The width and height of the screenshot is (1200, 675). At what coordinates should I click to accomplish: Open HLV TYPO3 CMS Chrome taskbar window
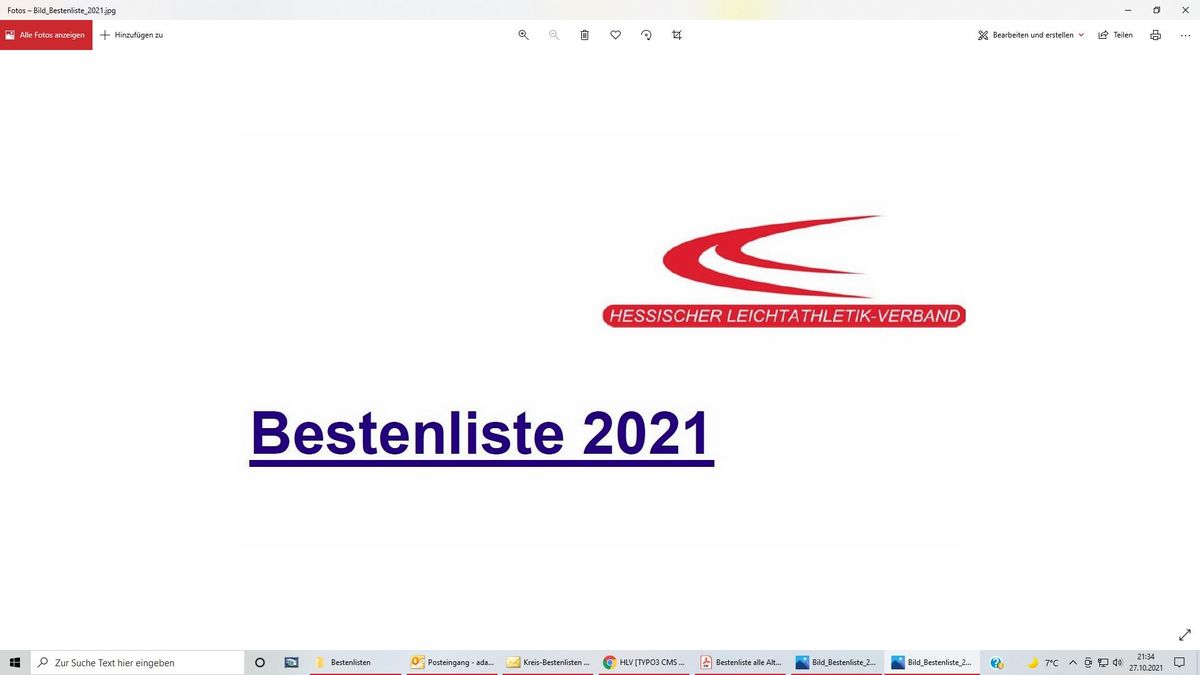pyautogui.click(x=643, y=663)
